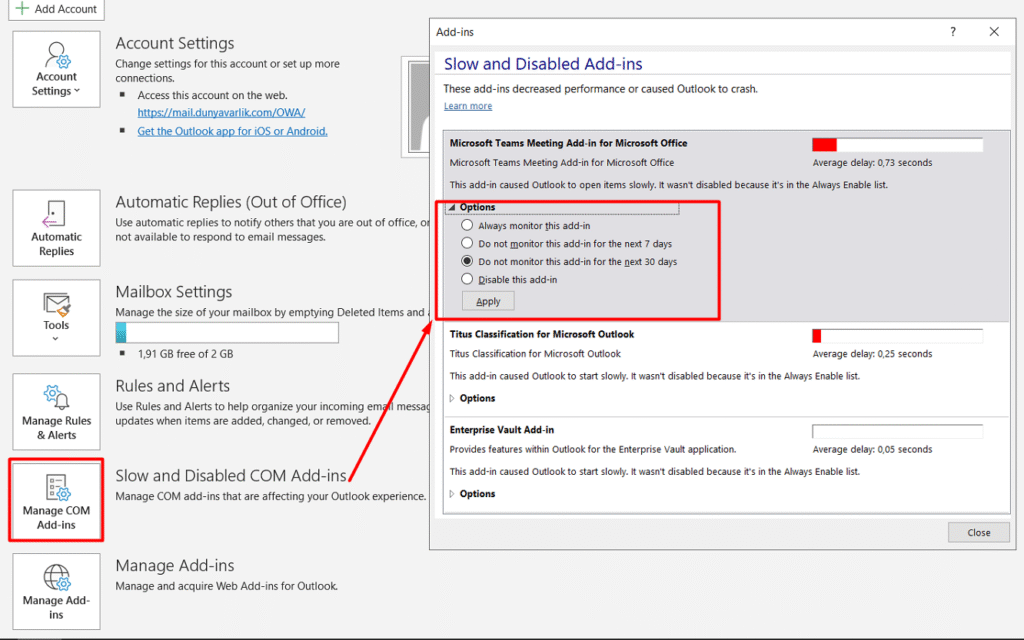Select Always monitor this add-in option
Screen dimensions: 1024x640
(x=467, y=226)
